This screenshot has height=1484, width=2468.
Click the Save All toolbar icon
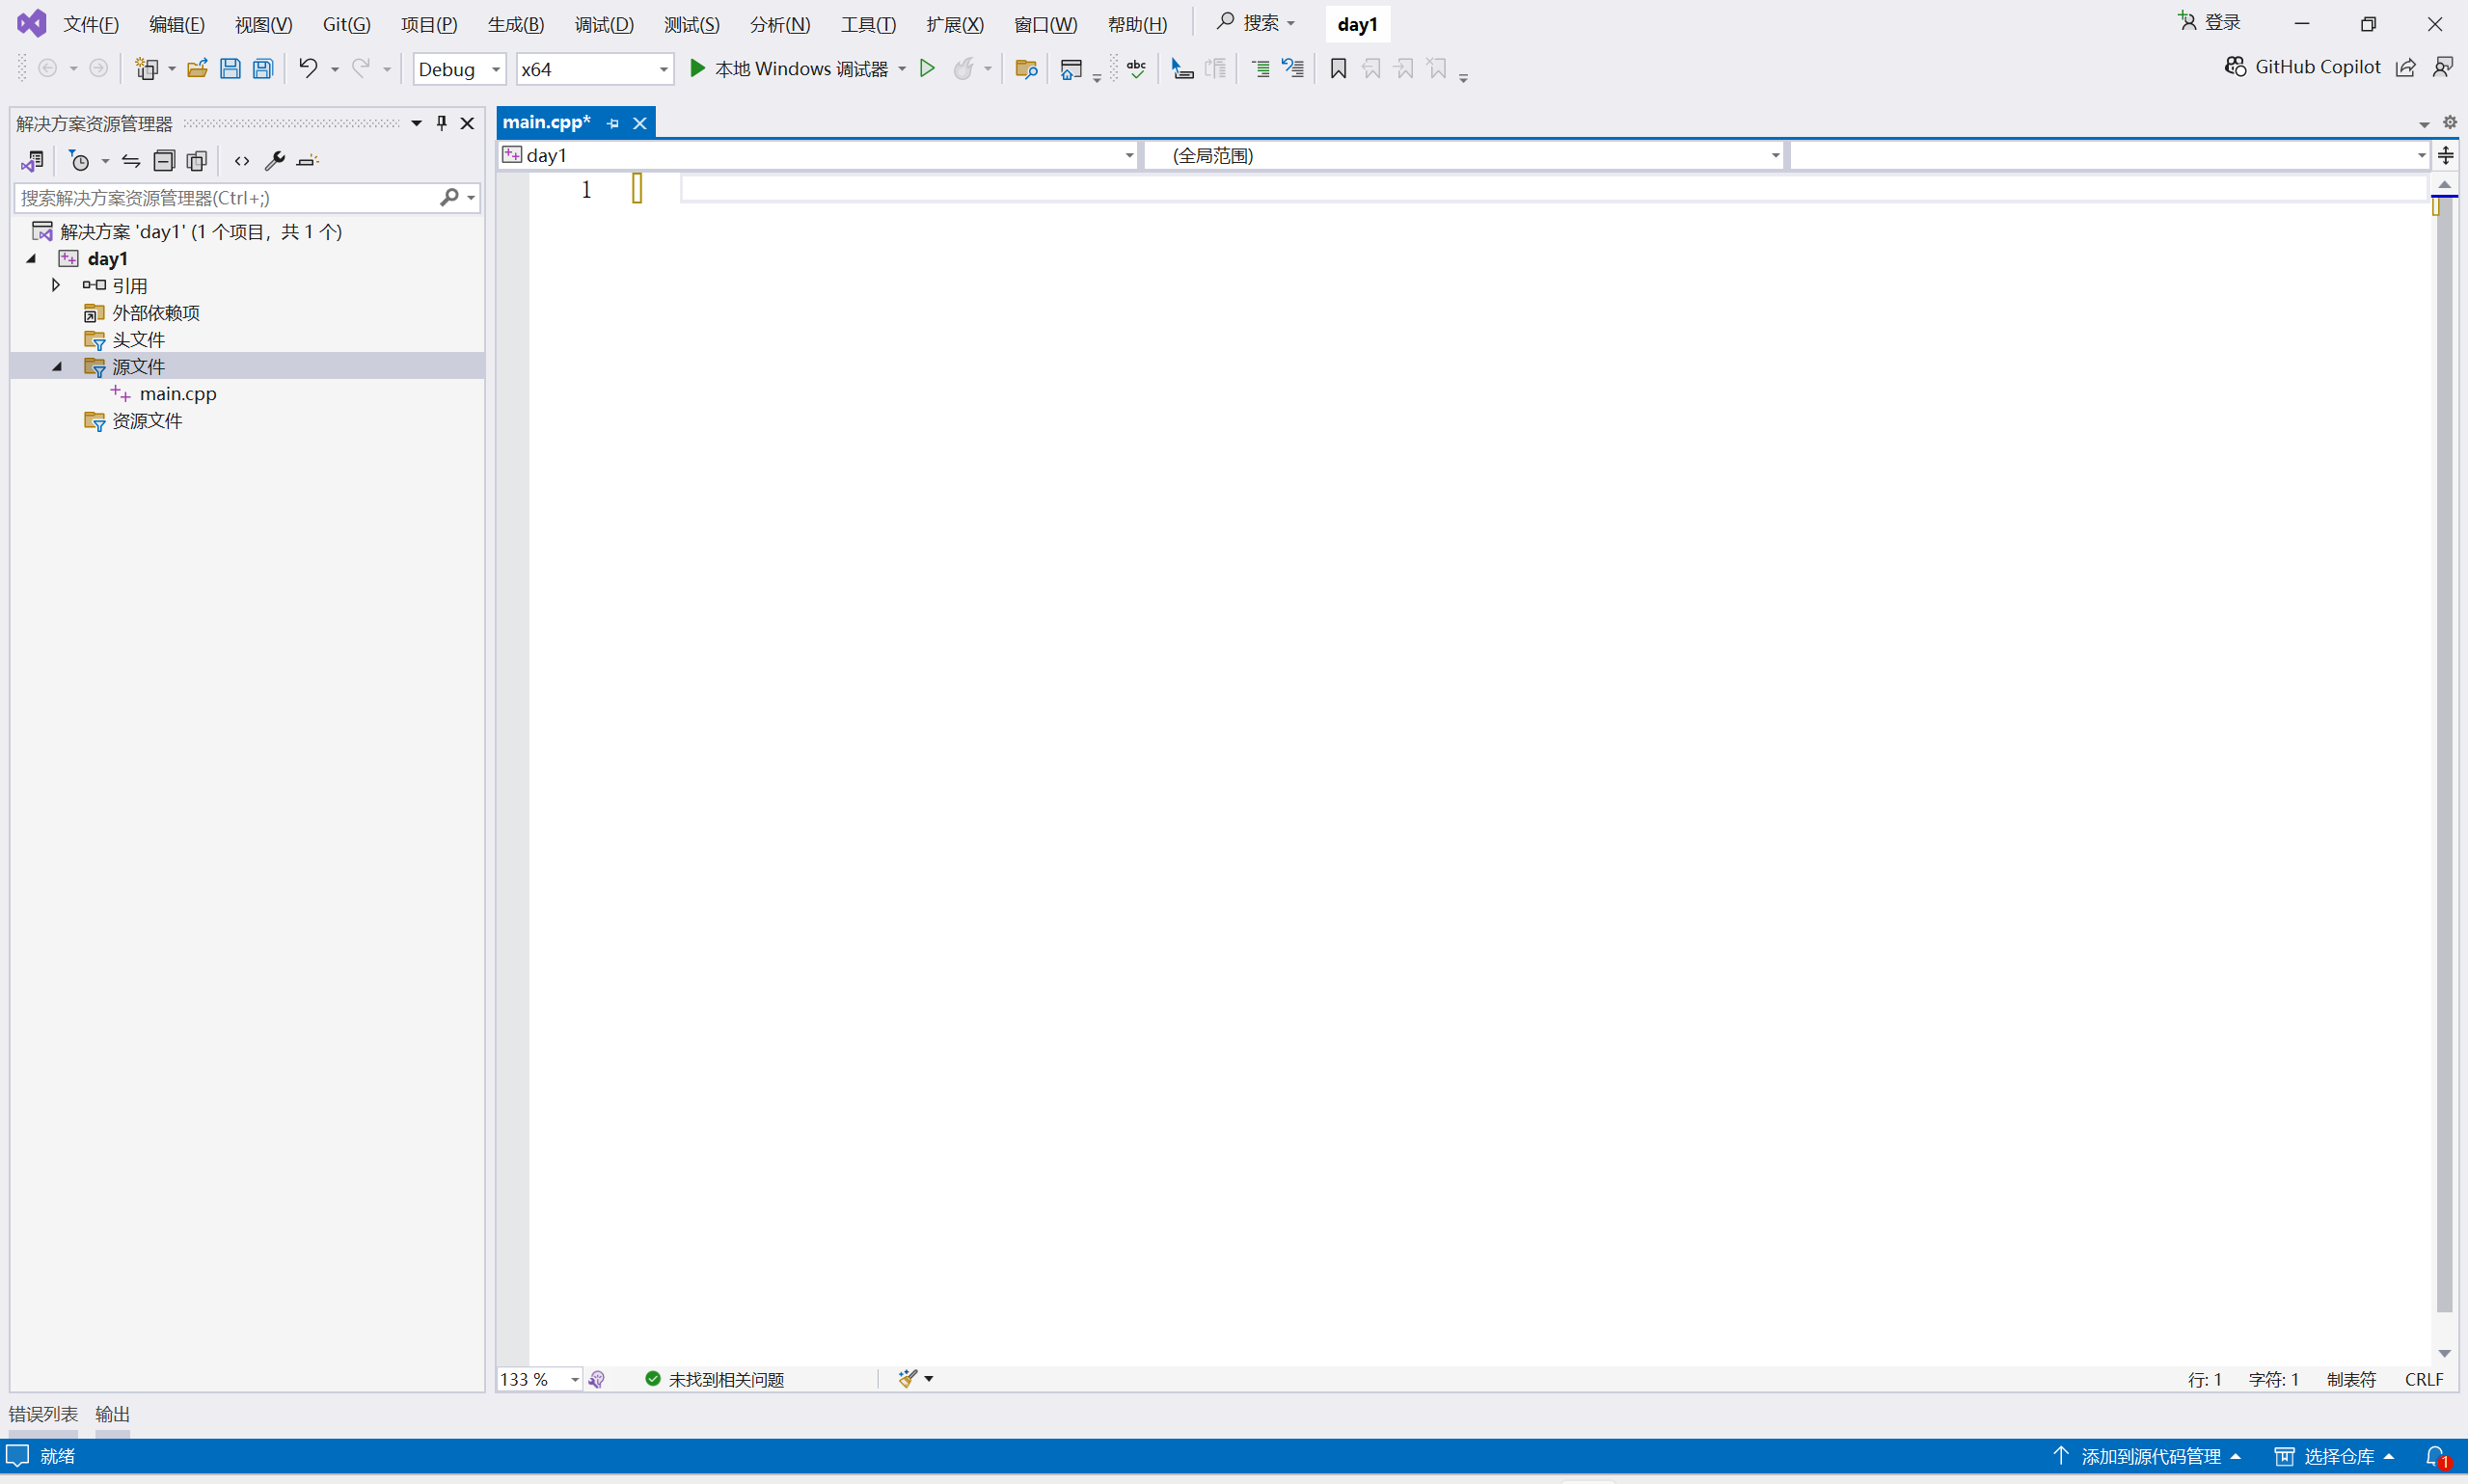point(263,69)
